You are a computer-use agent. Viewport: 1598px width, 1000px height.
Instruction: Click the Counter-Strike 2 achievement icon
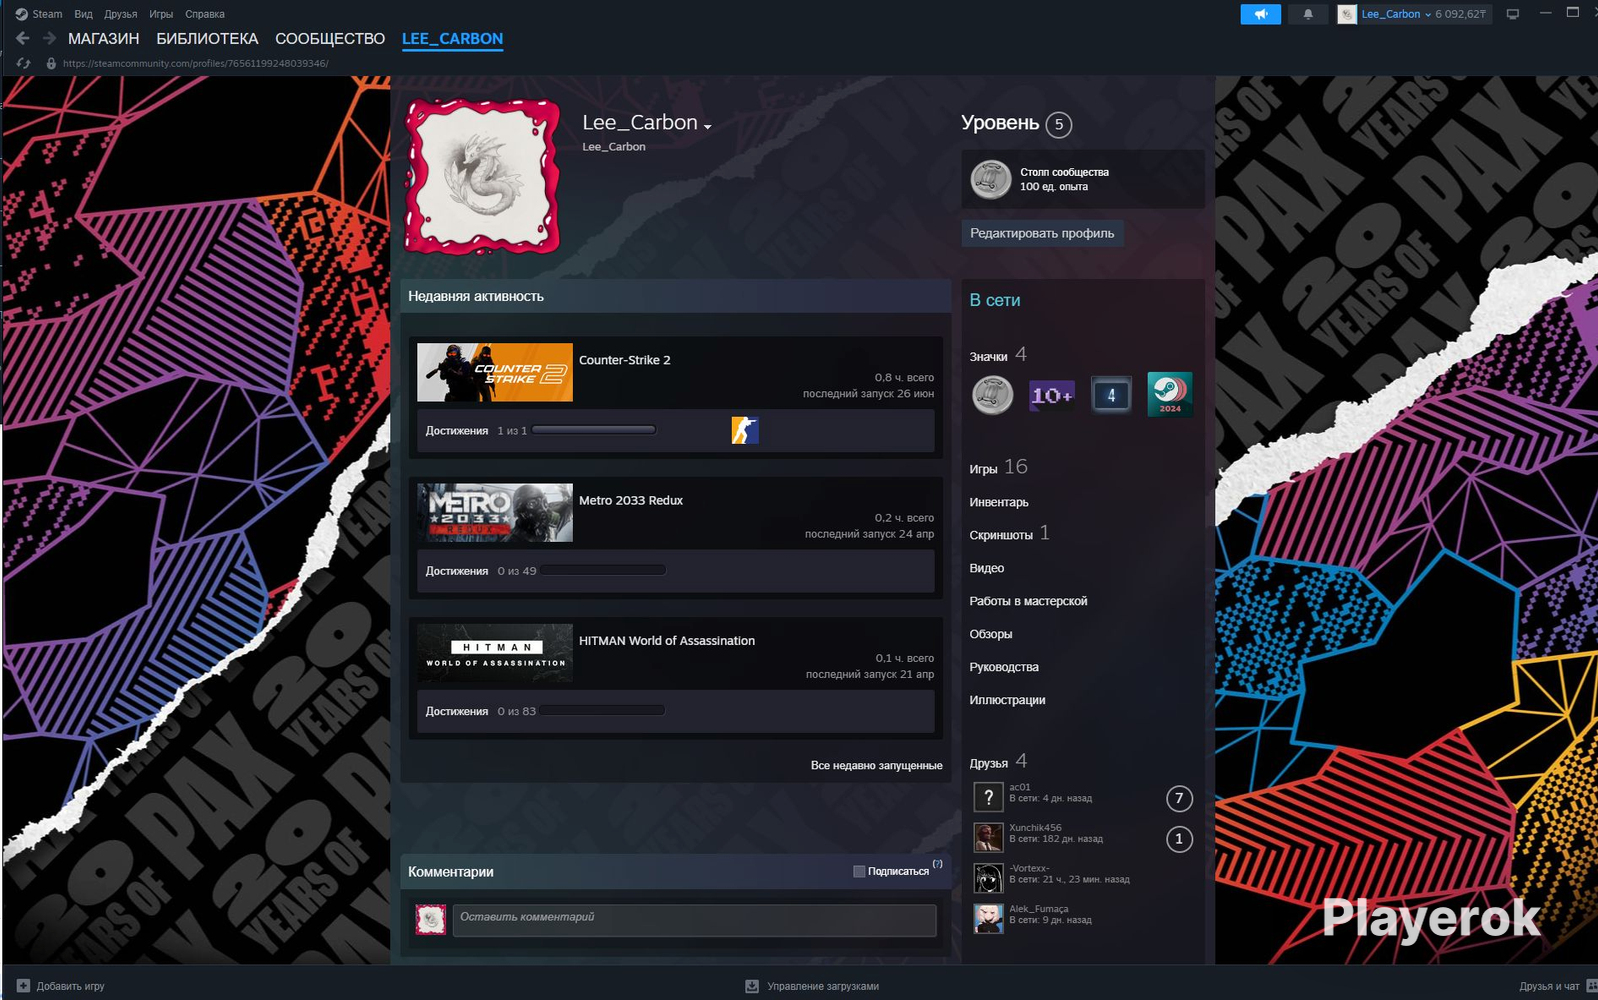tap(745, 430)
